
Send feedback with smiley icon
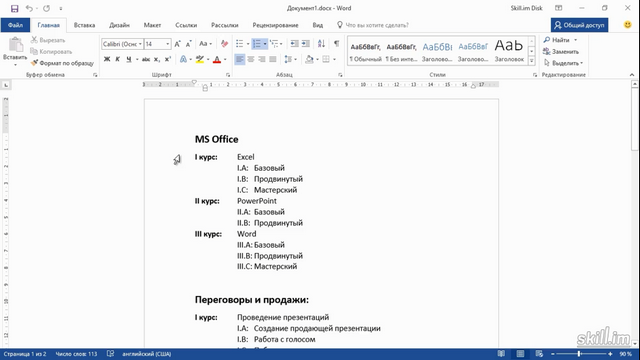(627, 25)
